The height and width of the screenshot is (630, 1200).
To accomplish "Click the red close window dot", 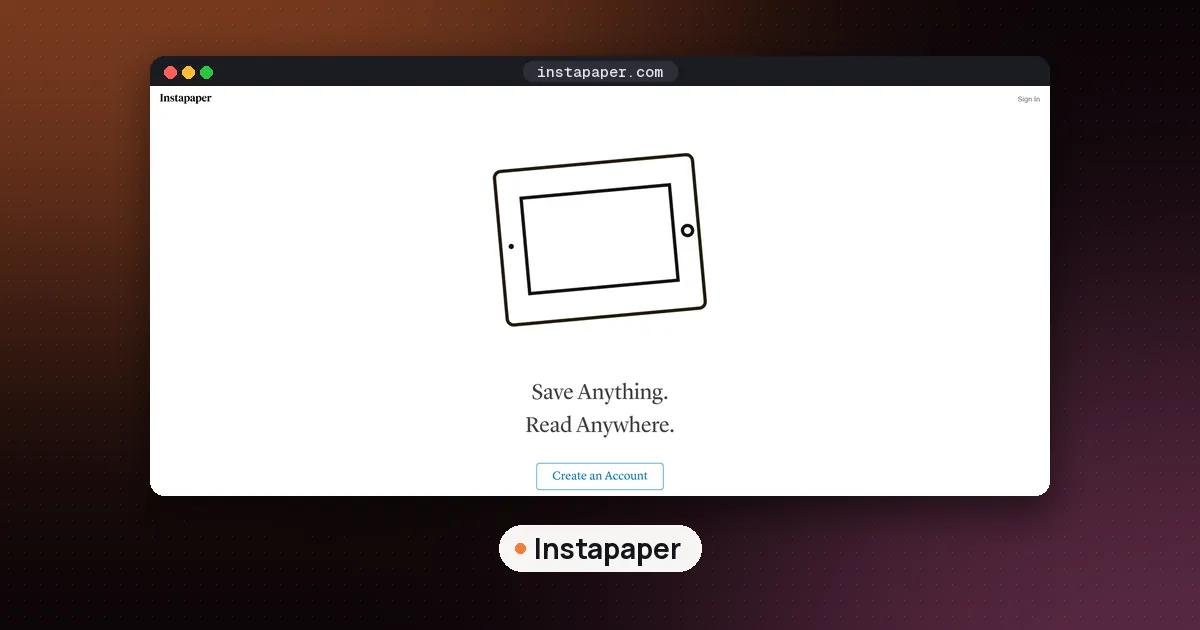I will click(x=171, y=72).
